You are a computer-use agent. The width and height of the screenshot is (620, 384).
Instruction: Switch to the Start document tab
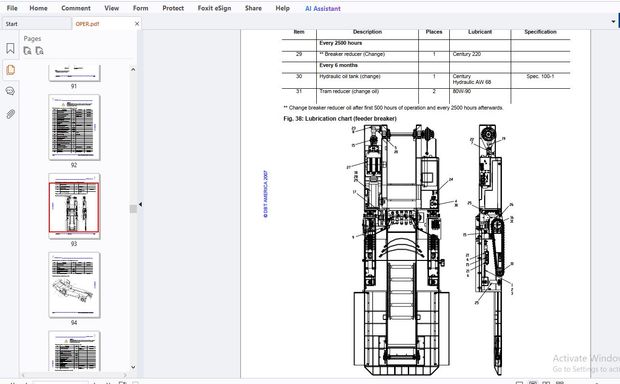click(x=36, y=24)
